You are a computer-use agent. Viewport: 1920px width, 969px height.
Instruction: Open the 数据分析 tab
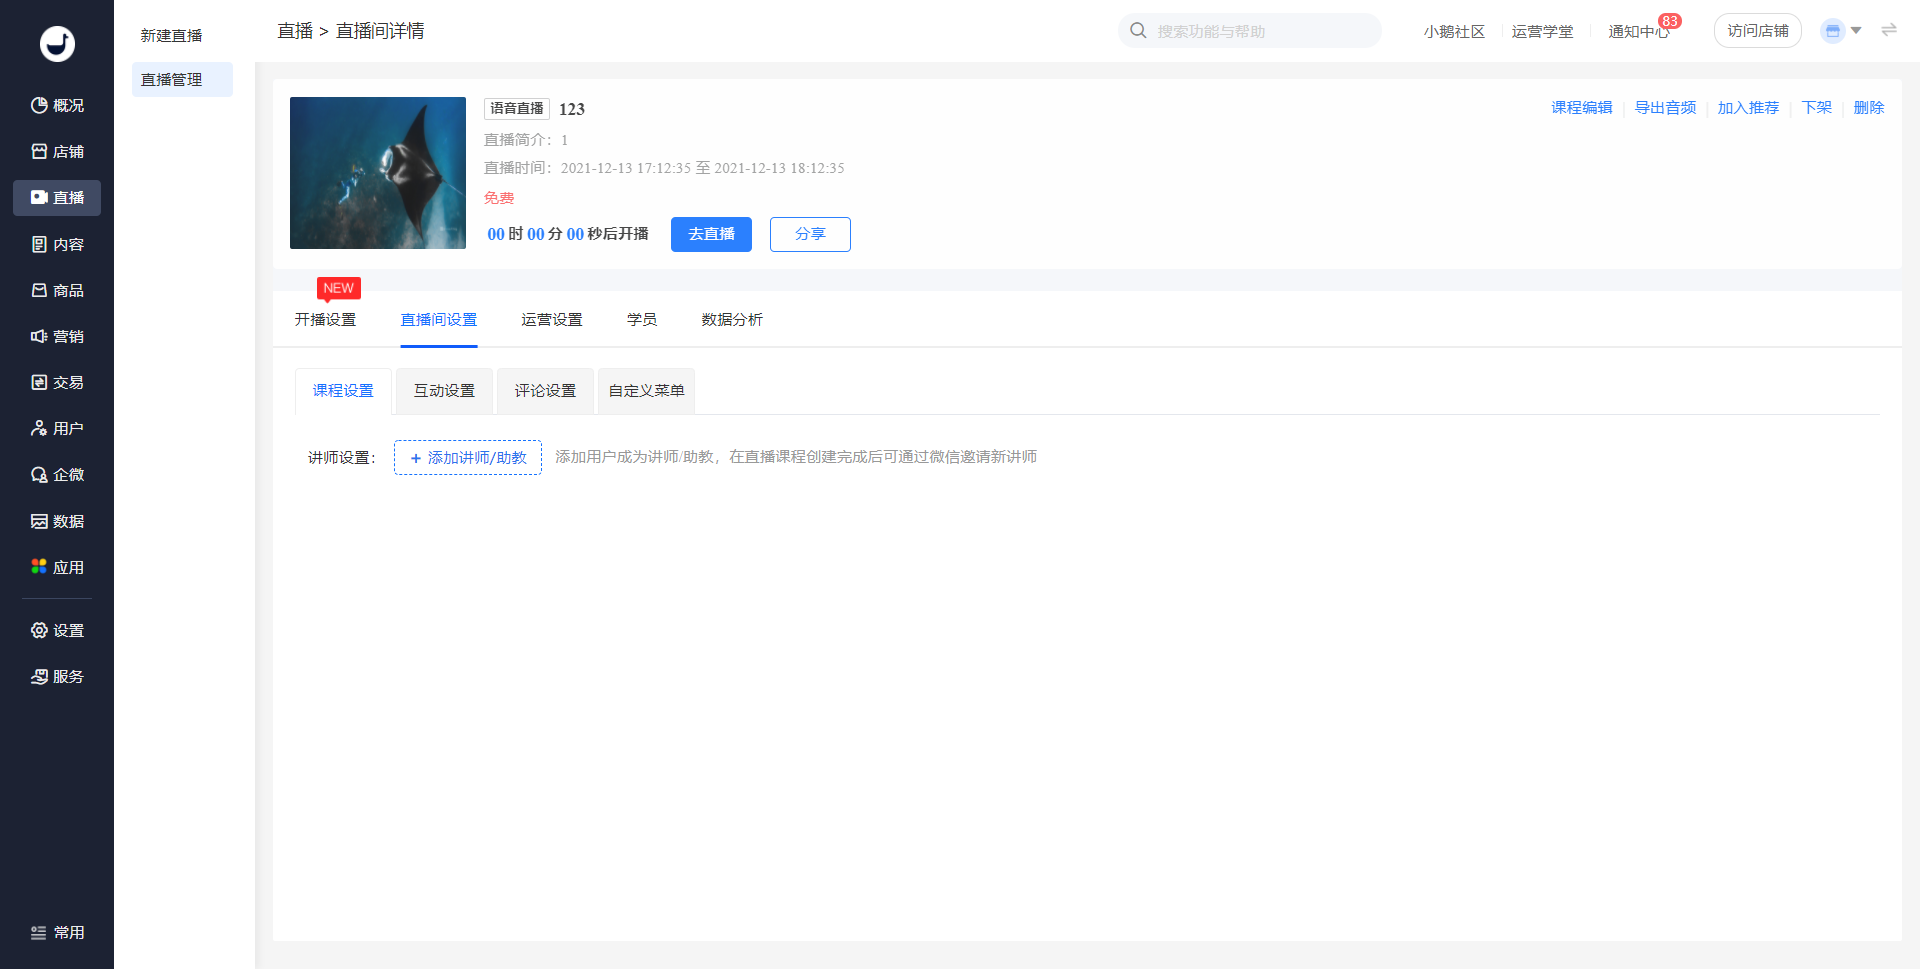731,319
